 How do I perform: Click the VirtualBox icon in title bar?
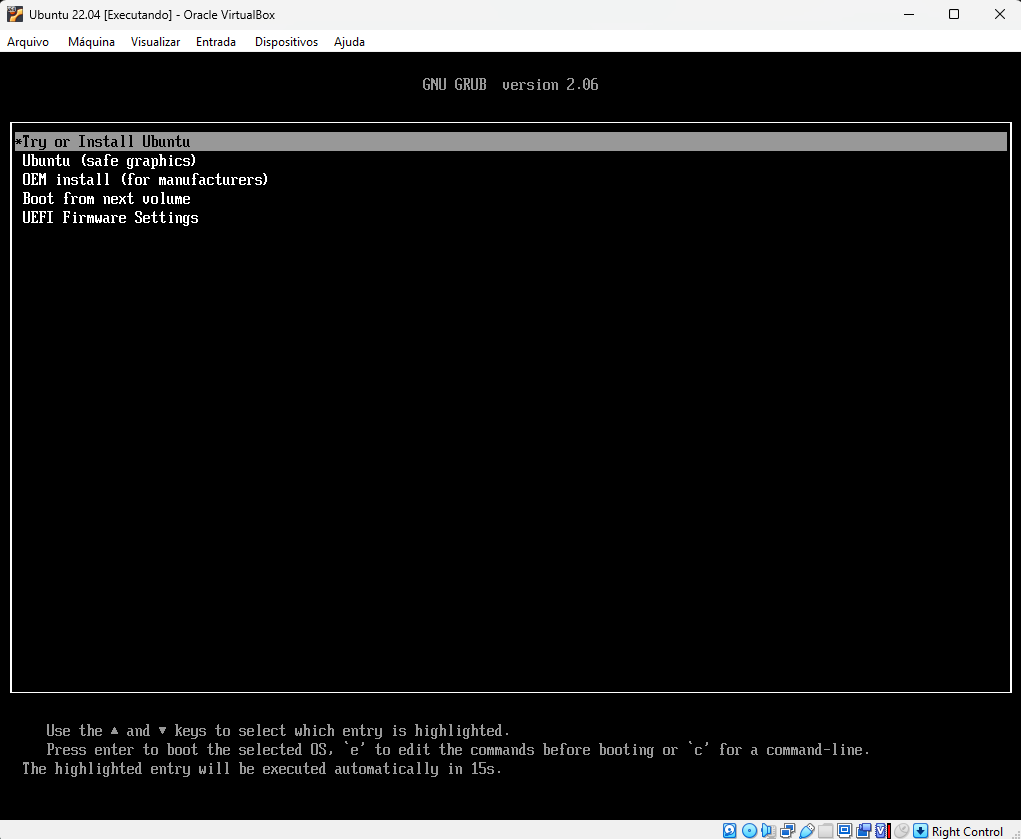tap(15, 15)
